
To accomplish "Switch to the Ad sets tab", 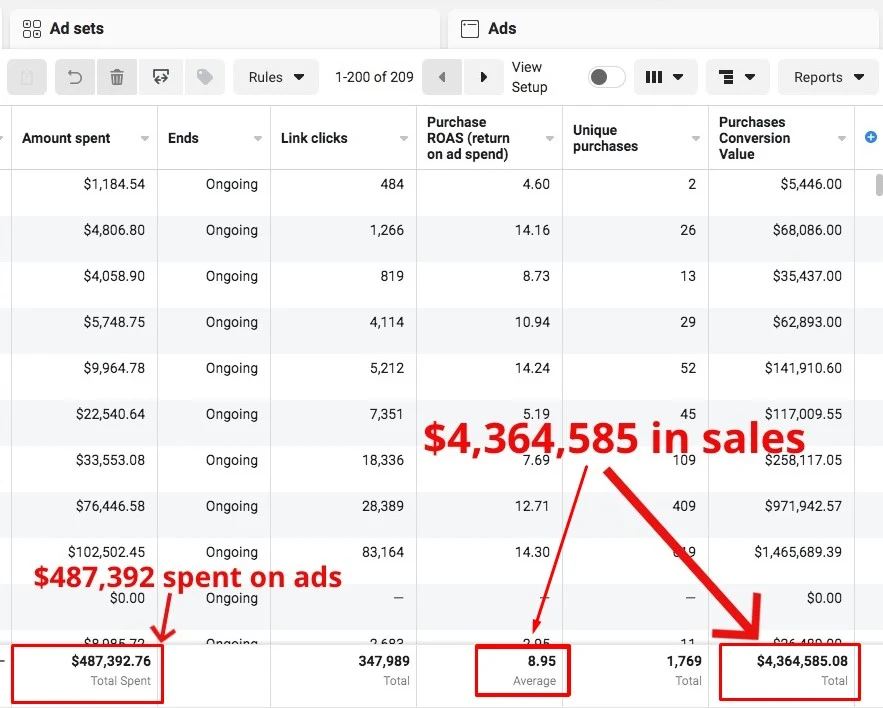I will click(x=77, y=29).
